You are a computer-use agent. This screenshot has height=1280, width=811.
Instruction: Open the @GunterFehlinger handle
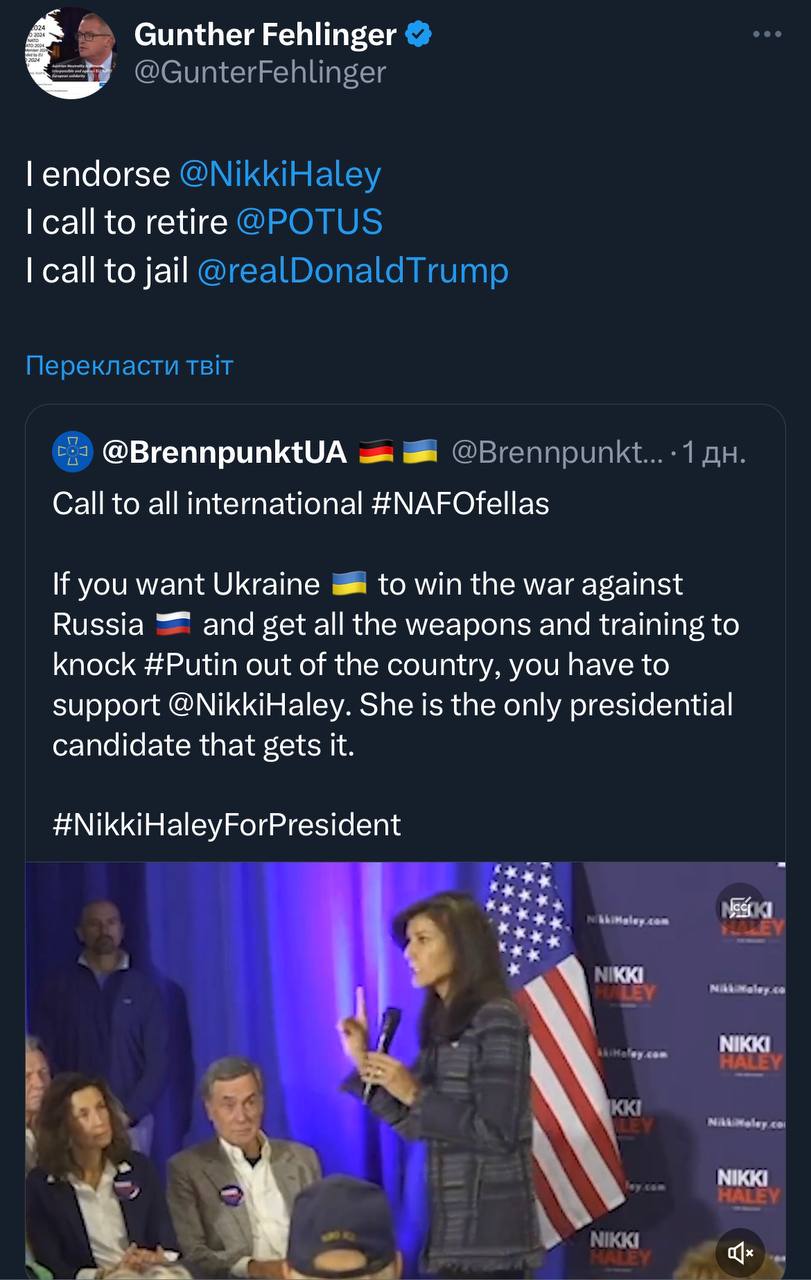tap(260, 73)
